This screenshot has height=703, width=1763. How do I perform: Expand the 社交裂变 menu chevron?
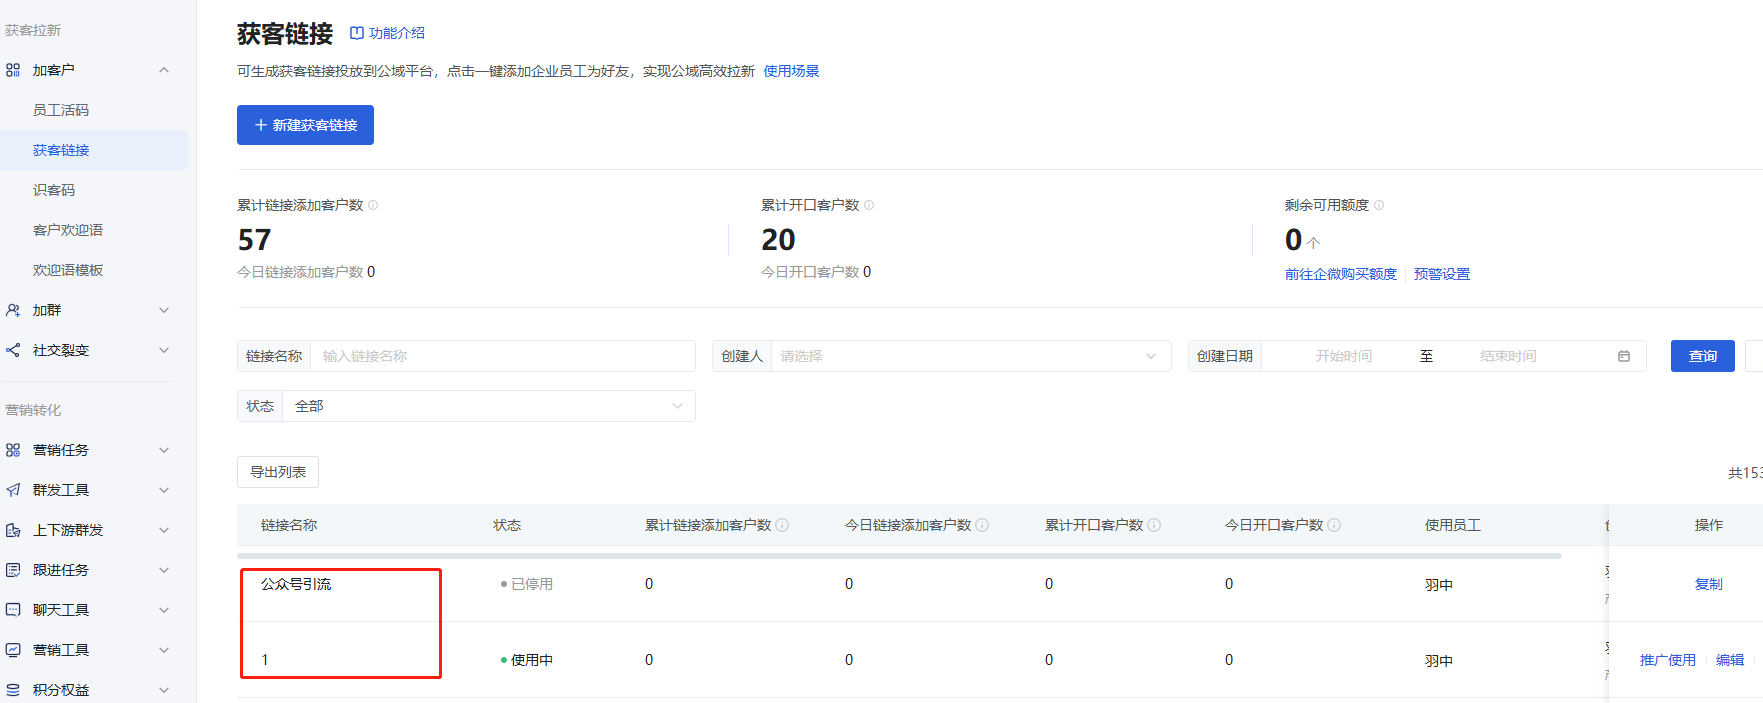click(164, 350)
